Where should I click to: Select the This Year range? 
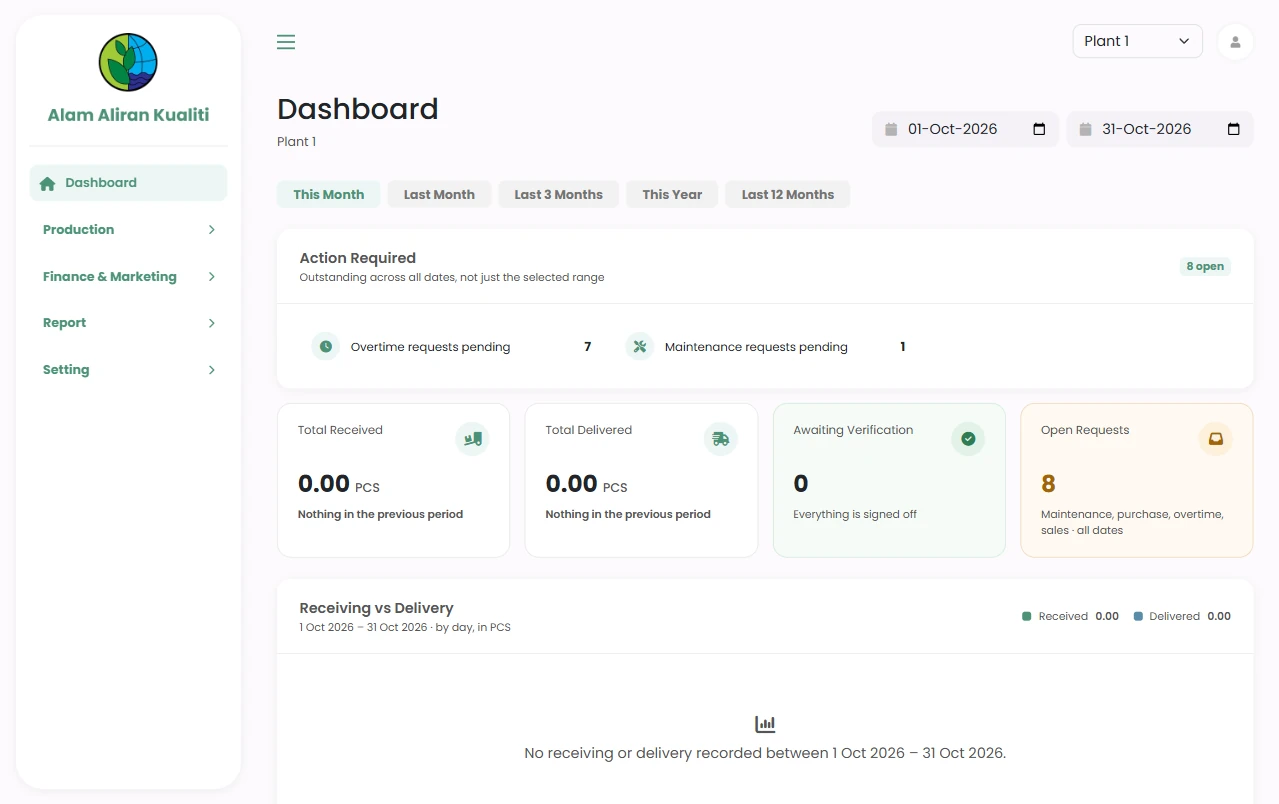[672, 194]
